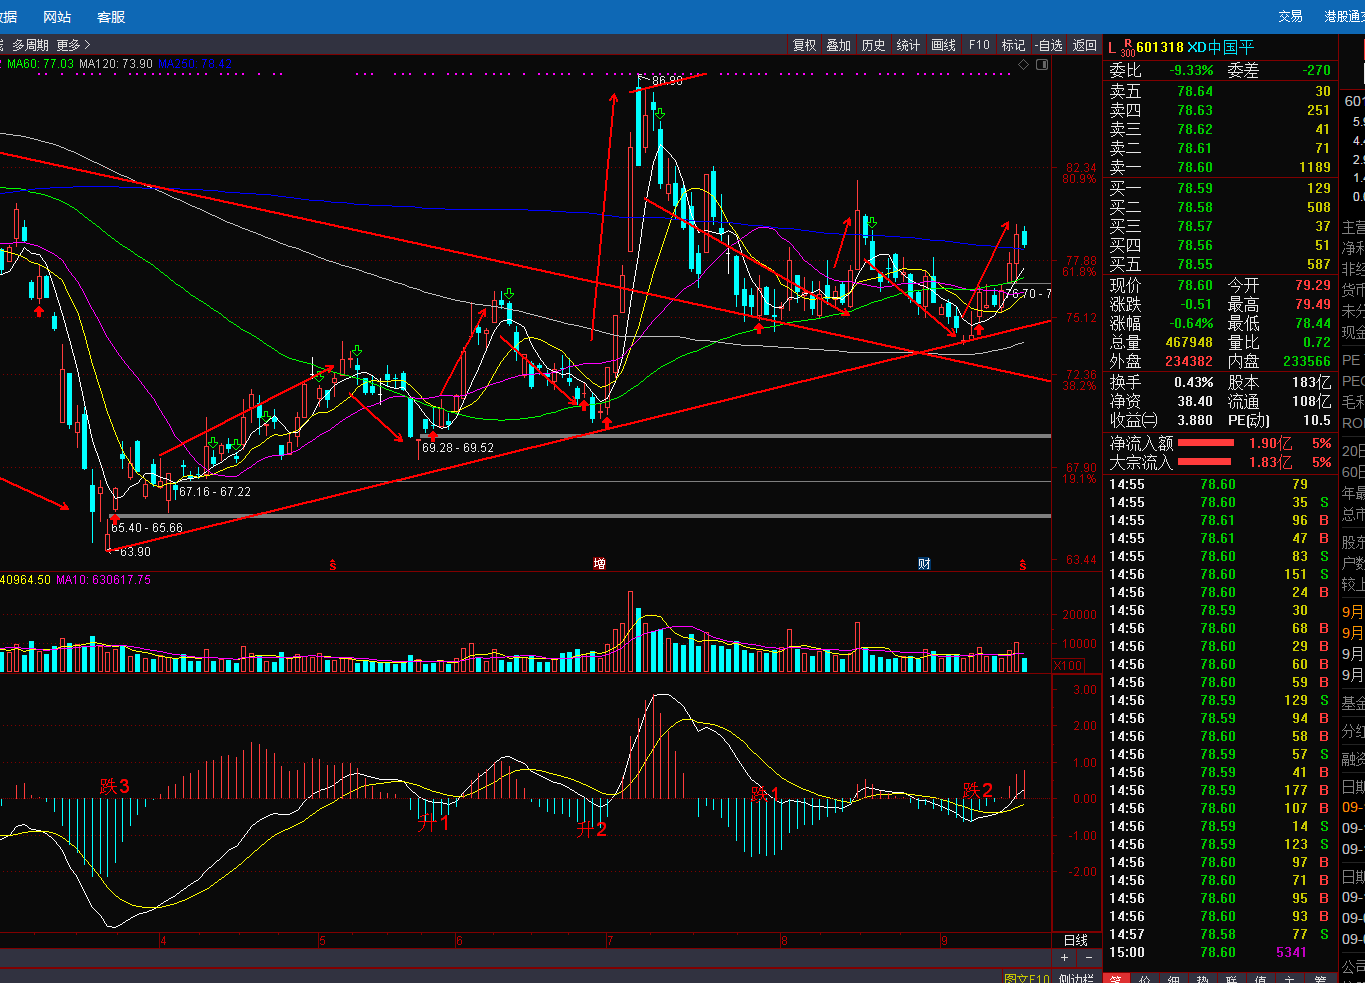Open the 客服 customer service menu
The height and width of the screenshot is (983, 1365).
111,17
